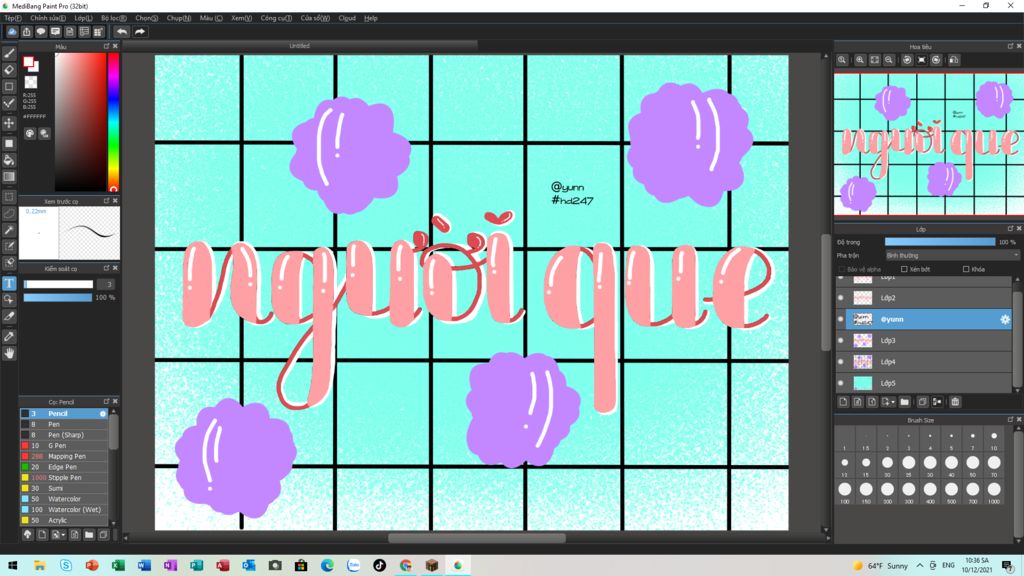Click the Redo arrow in toolbar

(140, 31)
